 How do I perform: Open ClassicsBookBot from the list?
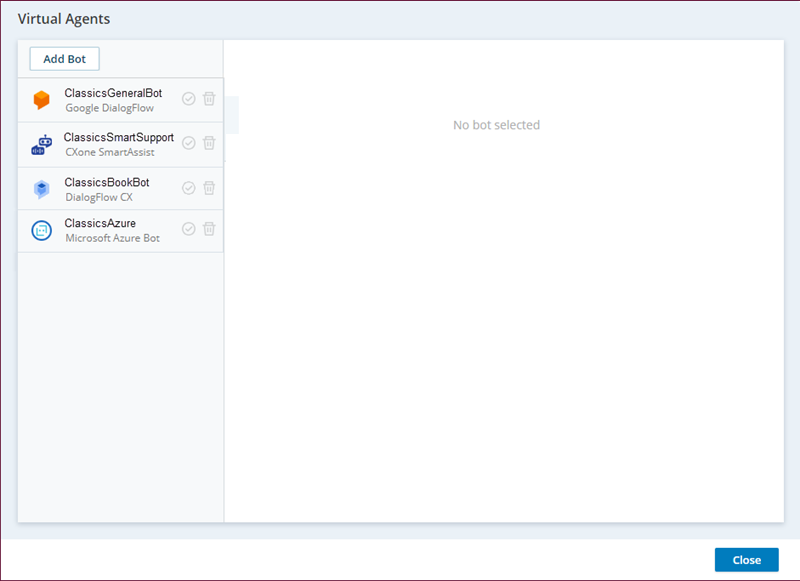click(x=120, y=189)
